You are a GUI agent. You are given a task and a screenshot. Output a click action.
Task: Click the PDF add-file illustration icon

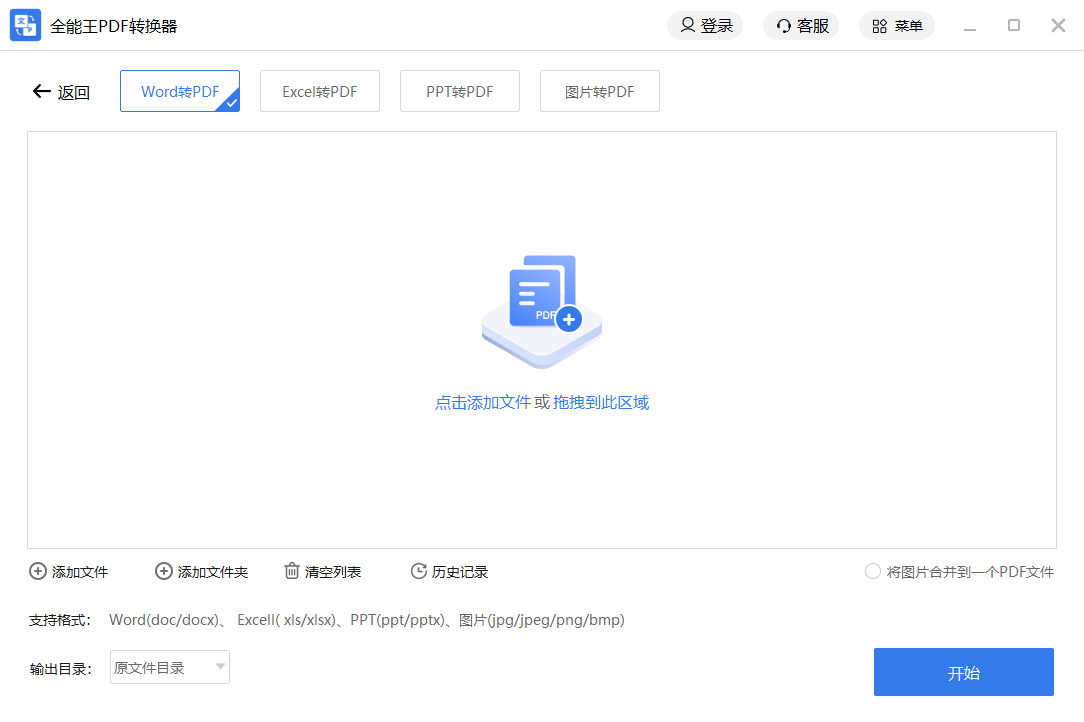click(x=542, y=311)
